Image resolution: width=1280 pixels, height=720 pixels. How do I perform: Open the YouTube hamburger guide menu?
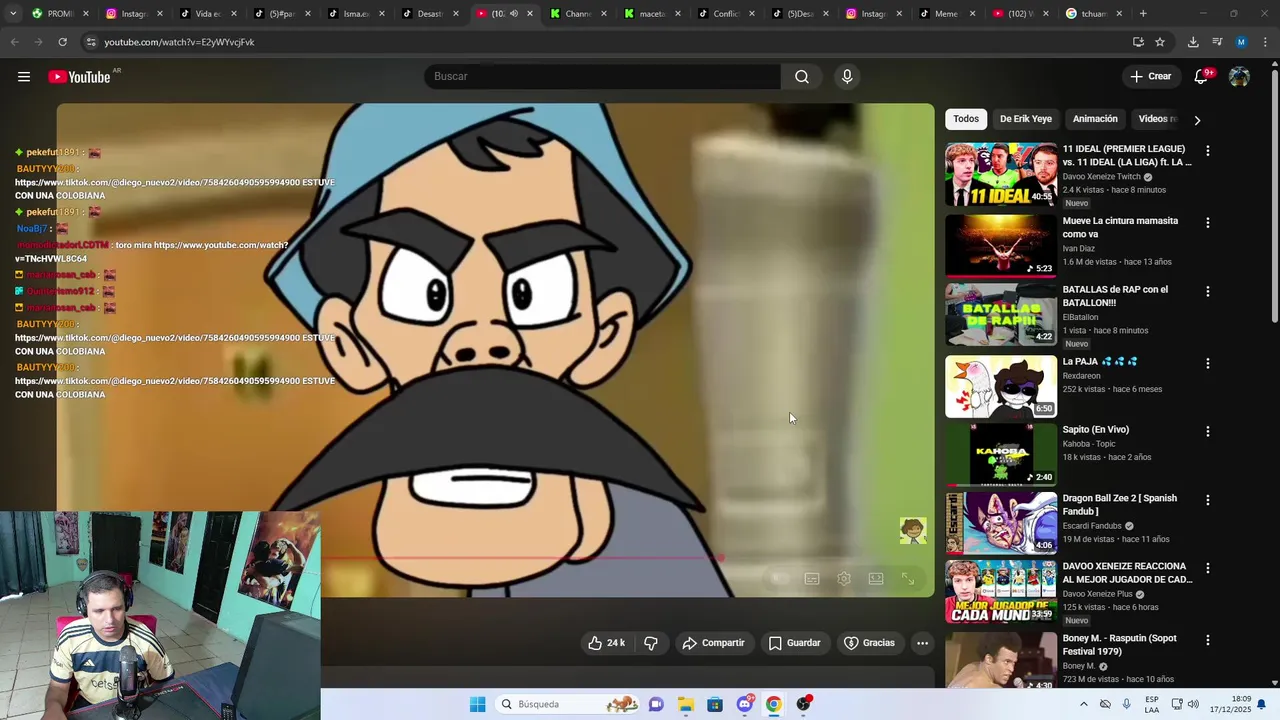pyautogui.click(x=24, y=77)
